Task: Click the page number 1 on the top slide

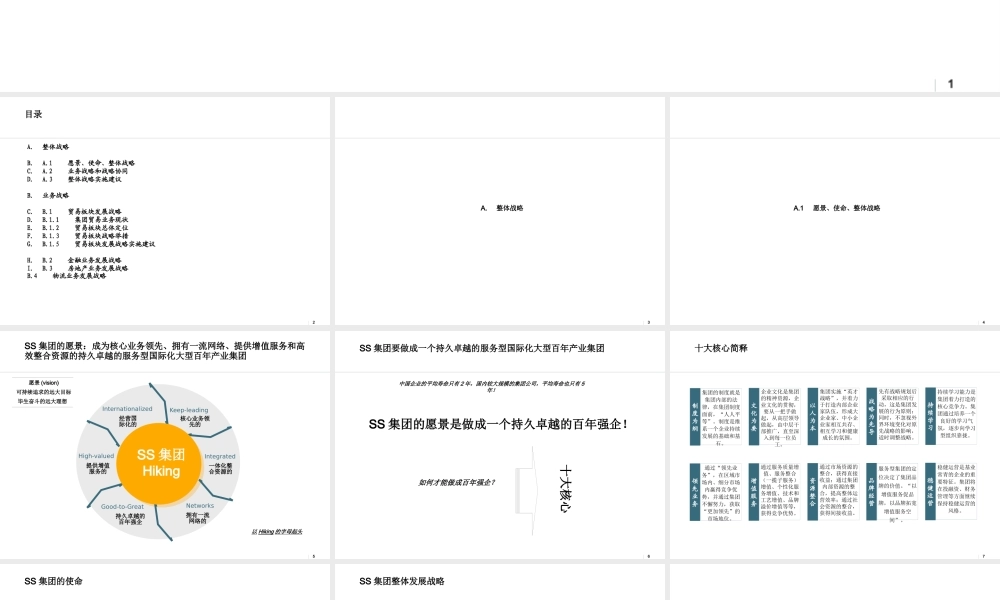Action: 950,84
